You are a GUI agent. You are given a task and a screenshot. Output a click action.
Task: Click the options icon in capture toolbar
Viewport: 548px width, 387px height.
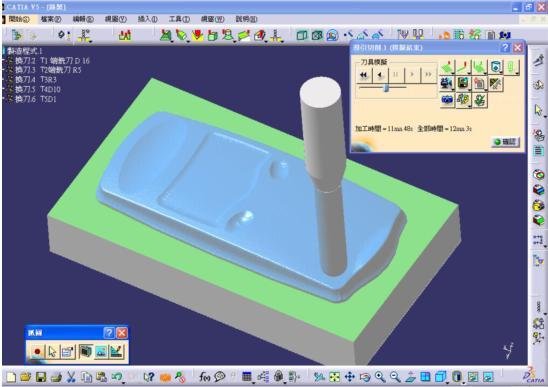coord(68,352)
